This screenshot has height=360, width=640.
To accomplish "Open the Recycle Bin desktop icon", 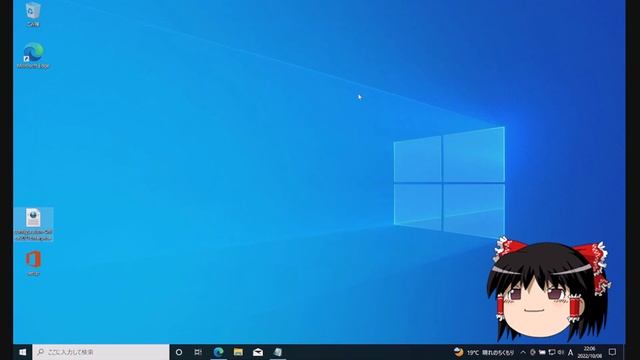I will (x=33, y=13).
